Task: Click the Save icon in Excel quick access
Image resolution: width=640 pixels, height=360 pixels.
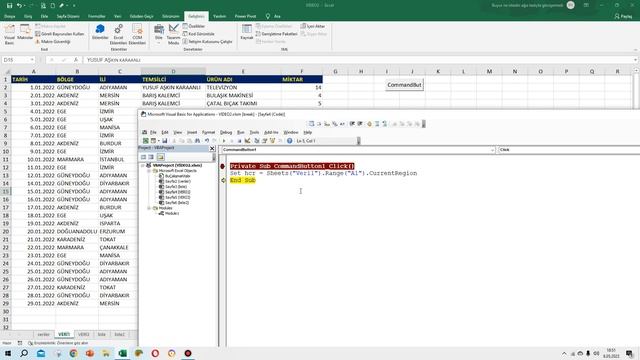Action: (9, 6)
